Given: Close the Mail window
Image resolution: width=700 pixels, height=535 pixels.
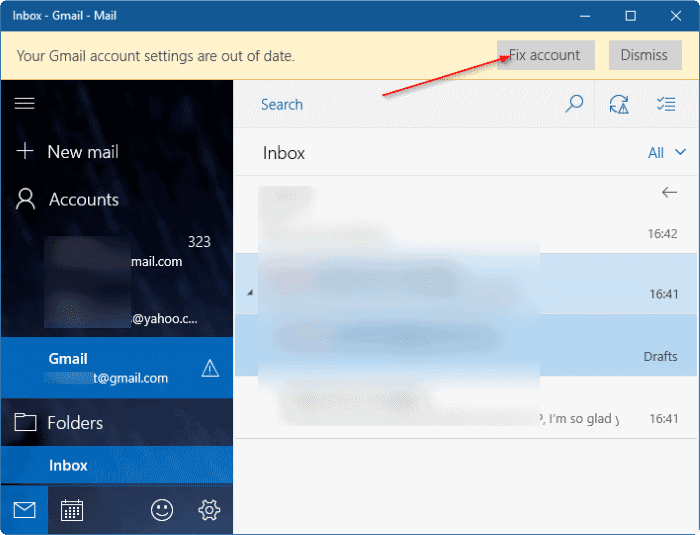Looking at the screenshot, I should [676, 16].
